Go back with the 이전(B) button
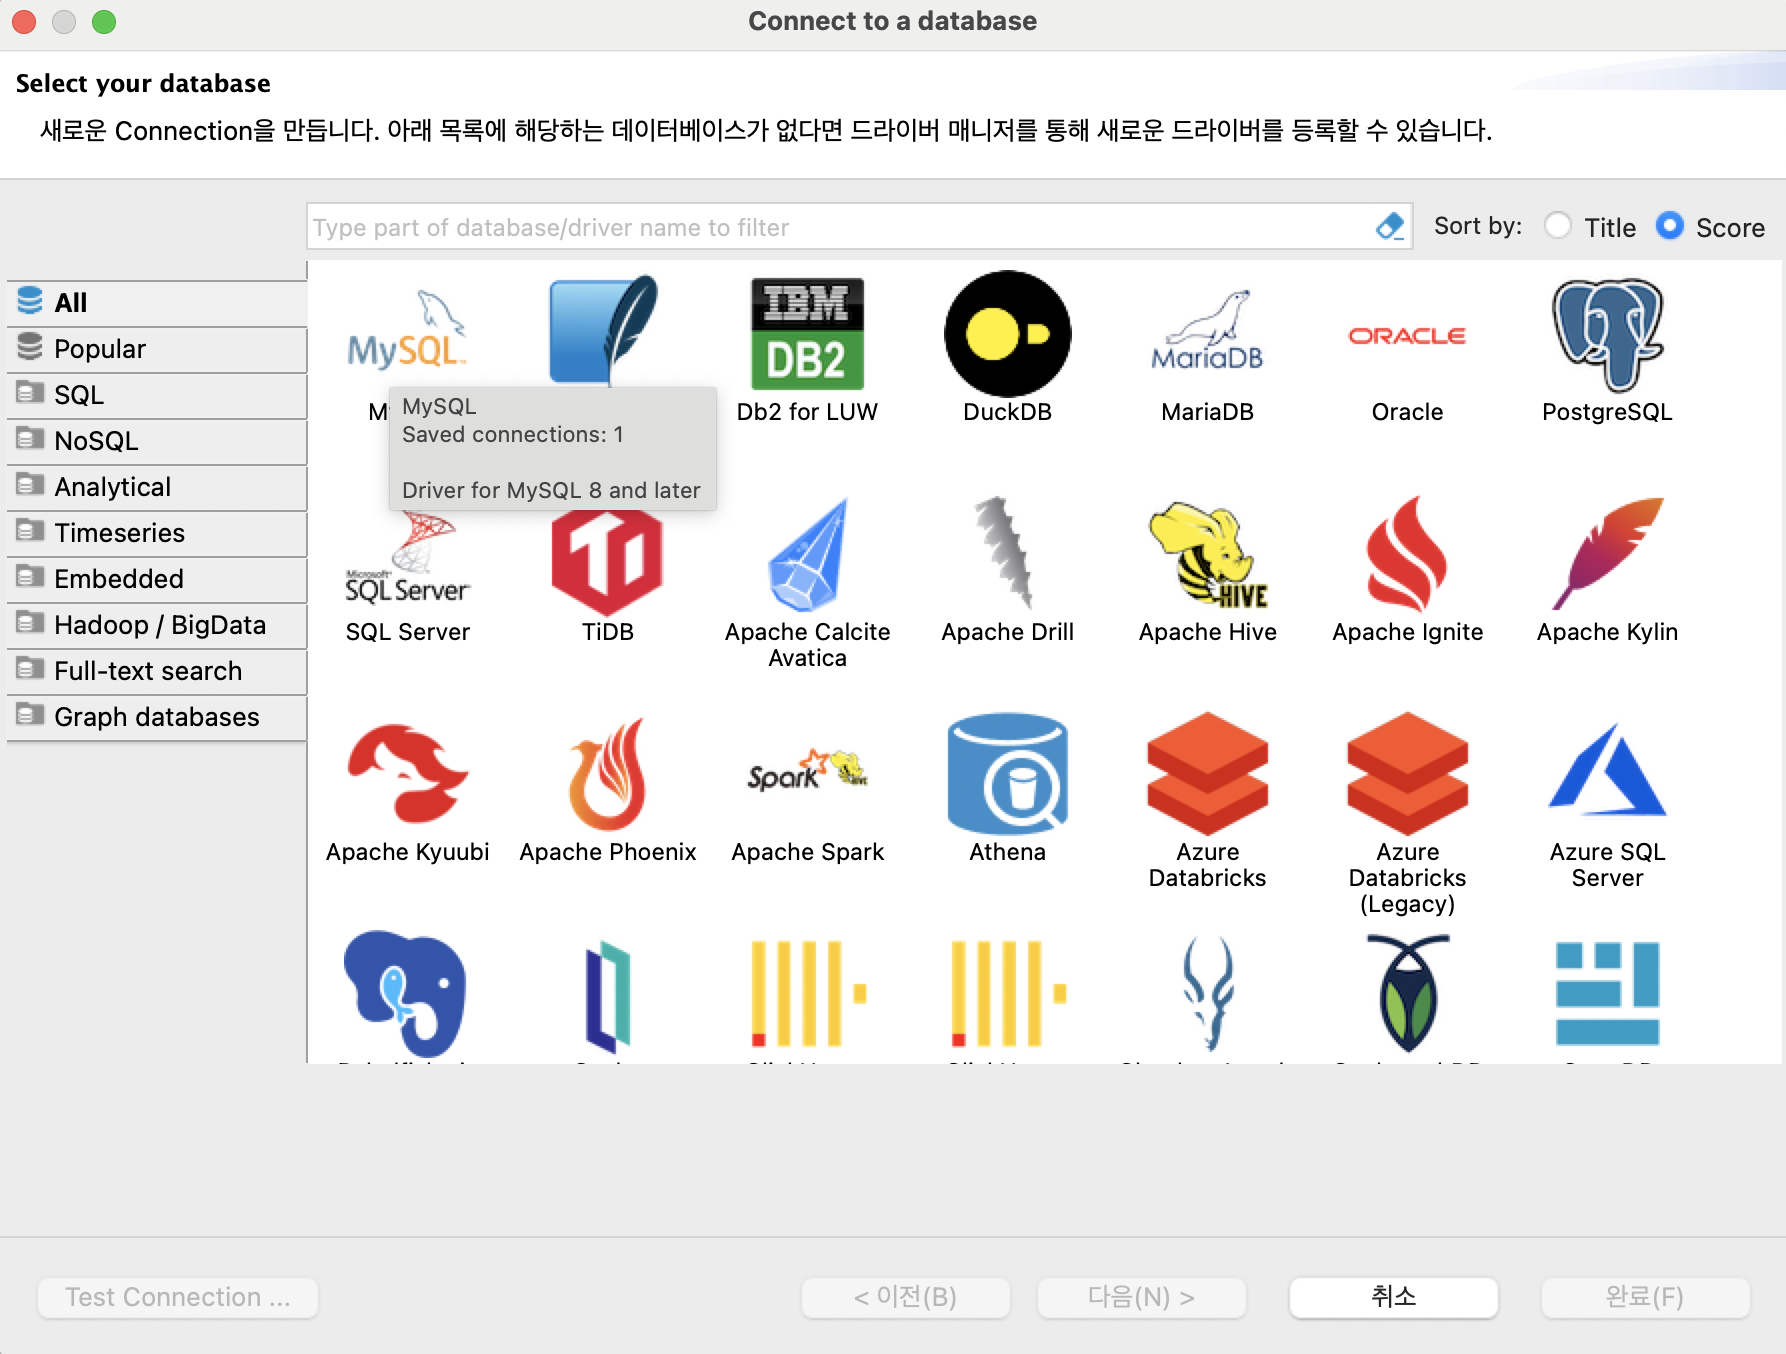The width and height of the screenshot is (1786, 1354). point(905,1297)
